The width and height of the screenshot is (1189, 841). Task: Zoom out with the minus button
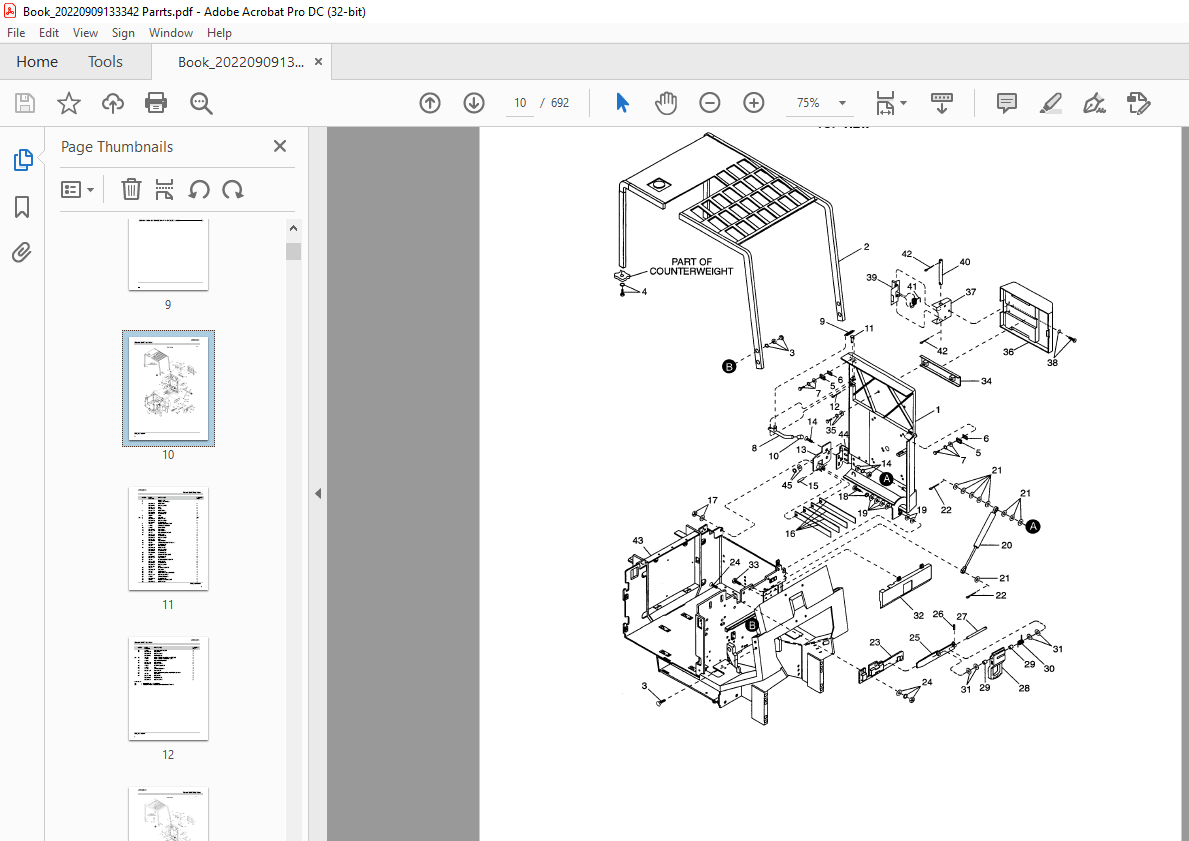point(710,103)
